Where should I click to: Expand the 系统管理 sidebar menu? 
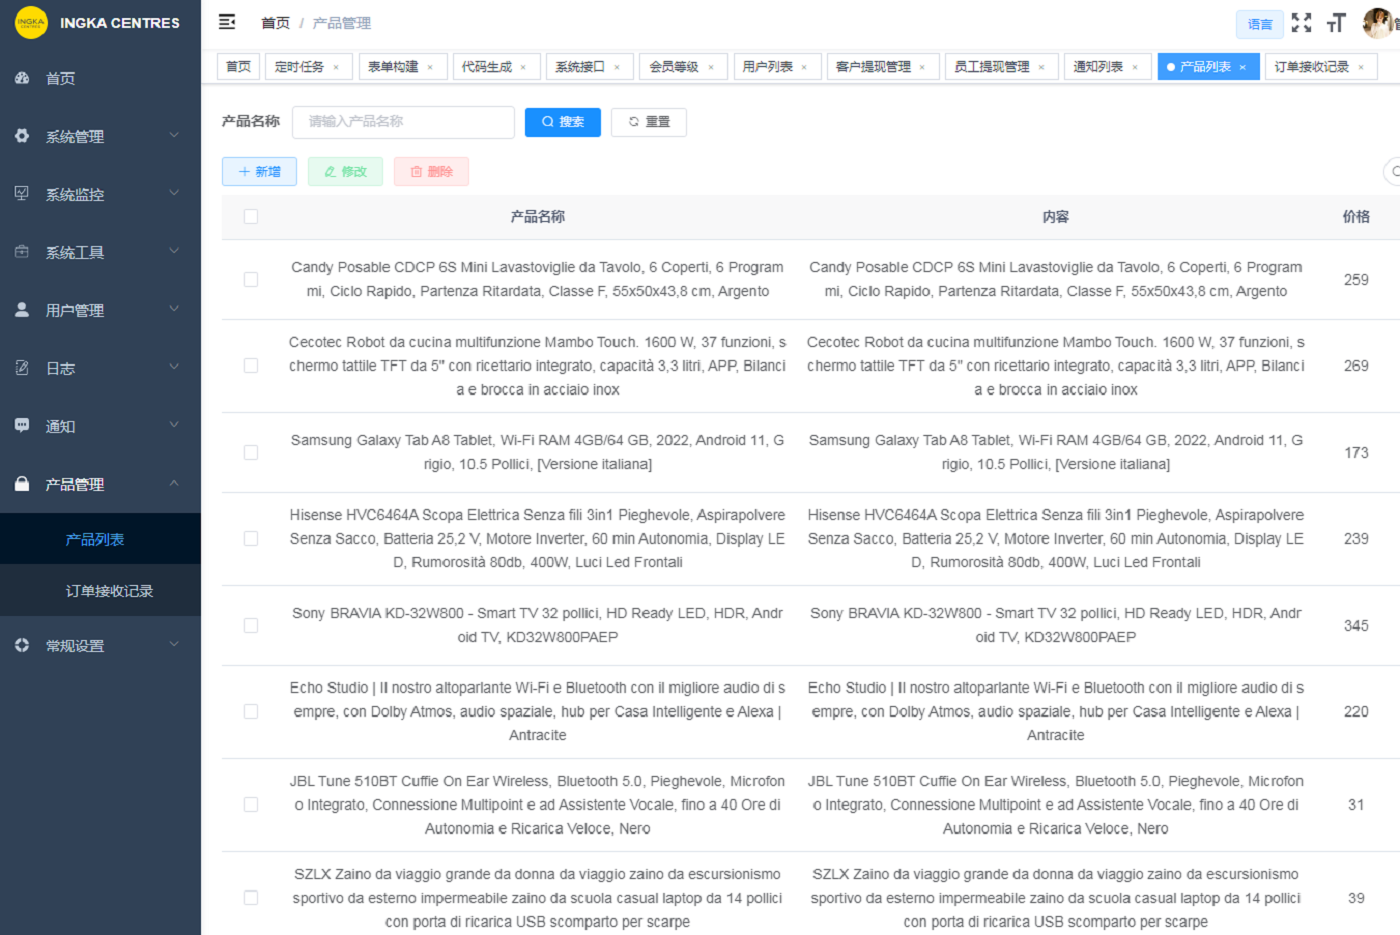pos(100,136)
